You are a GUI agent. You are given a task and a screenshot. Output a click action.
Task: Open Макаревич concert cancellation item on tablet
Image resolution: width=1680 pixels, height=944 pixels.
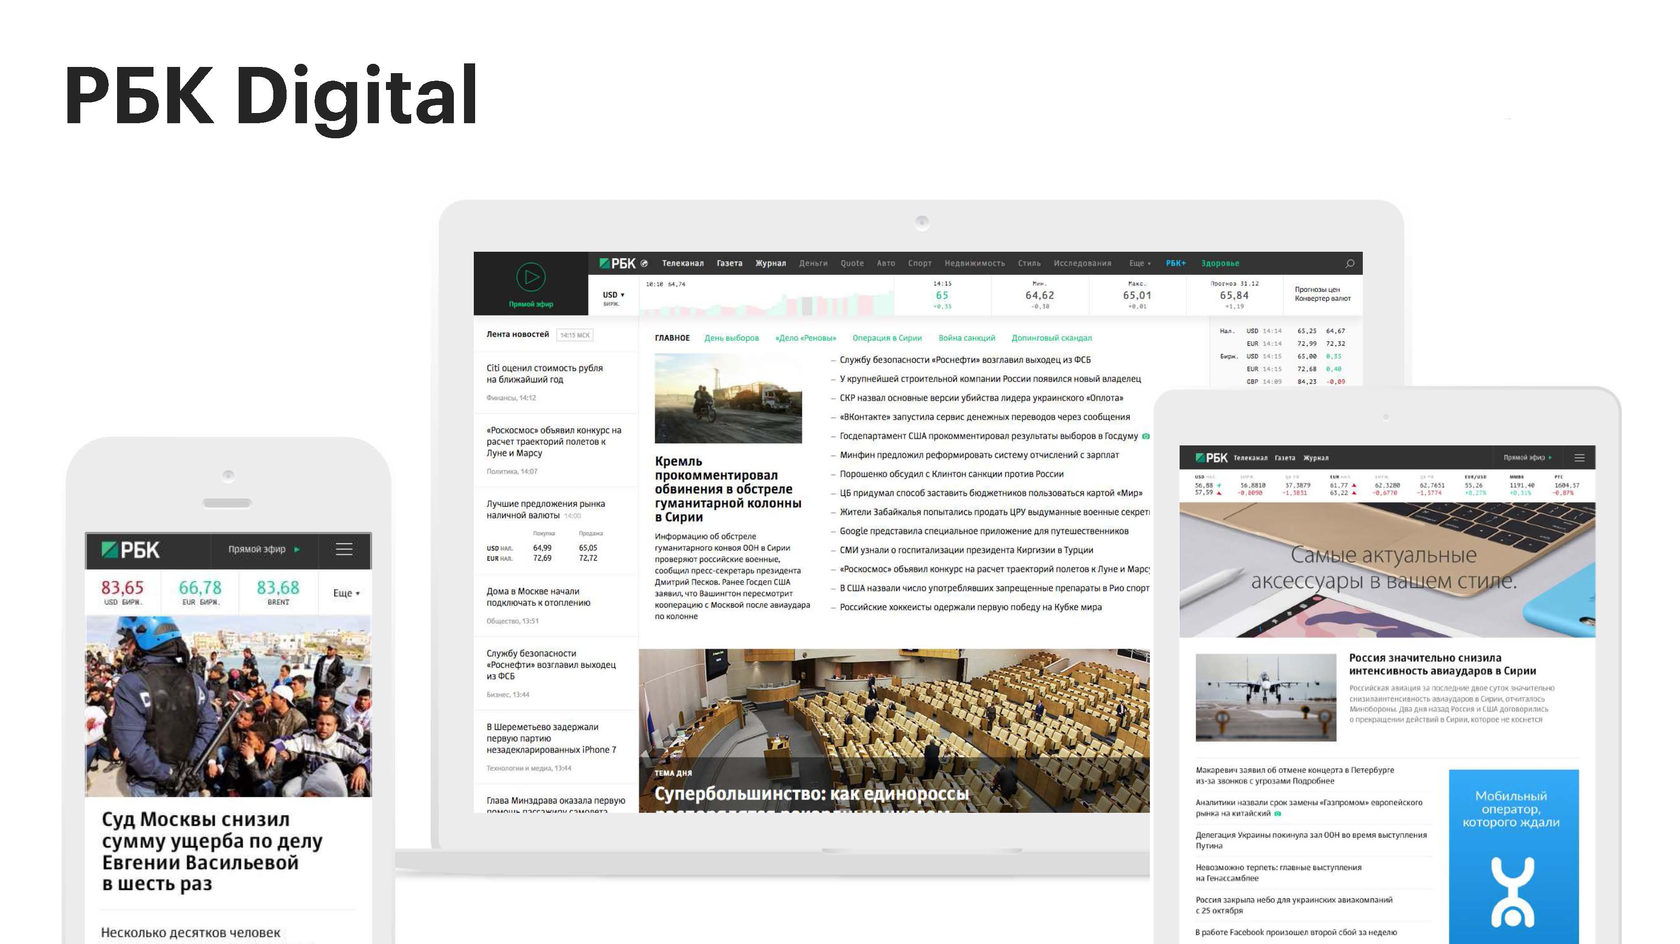[1295, 775]
